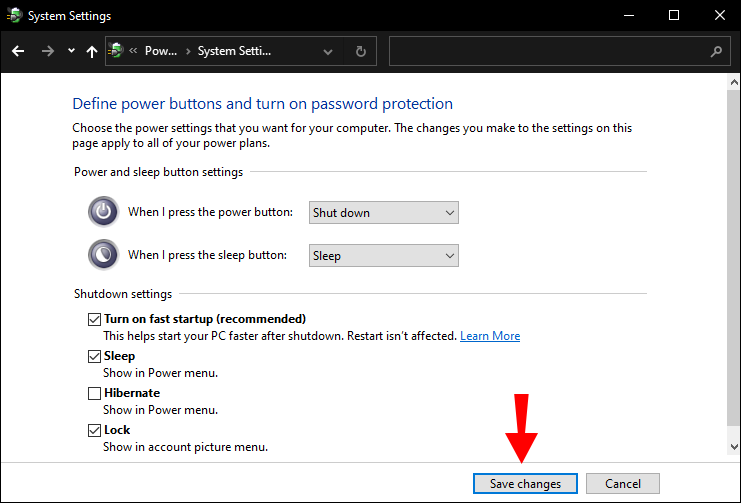This screenshot has height=503, width=741.
Task: Click the sleep button moon icon
Action: [103, 255]
